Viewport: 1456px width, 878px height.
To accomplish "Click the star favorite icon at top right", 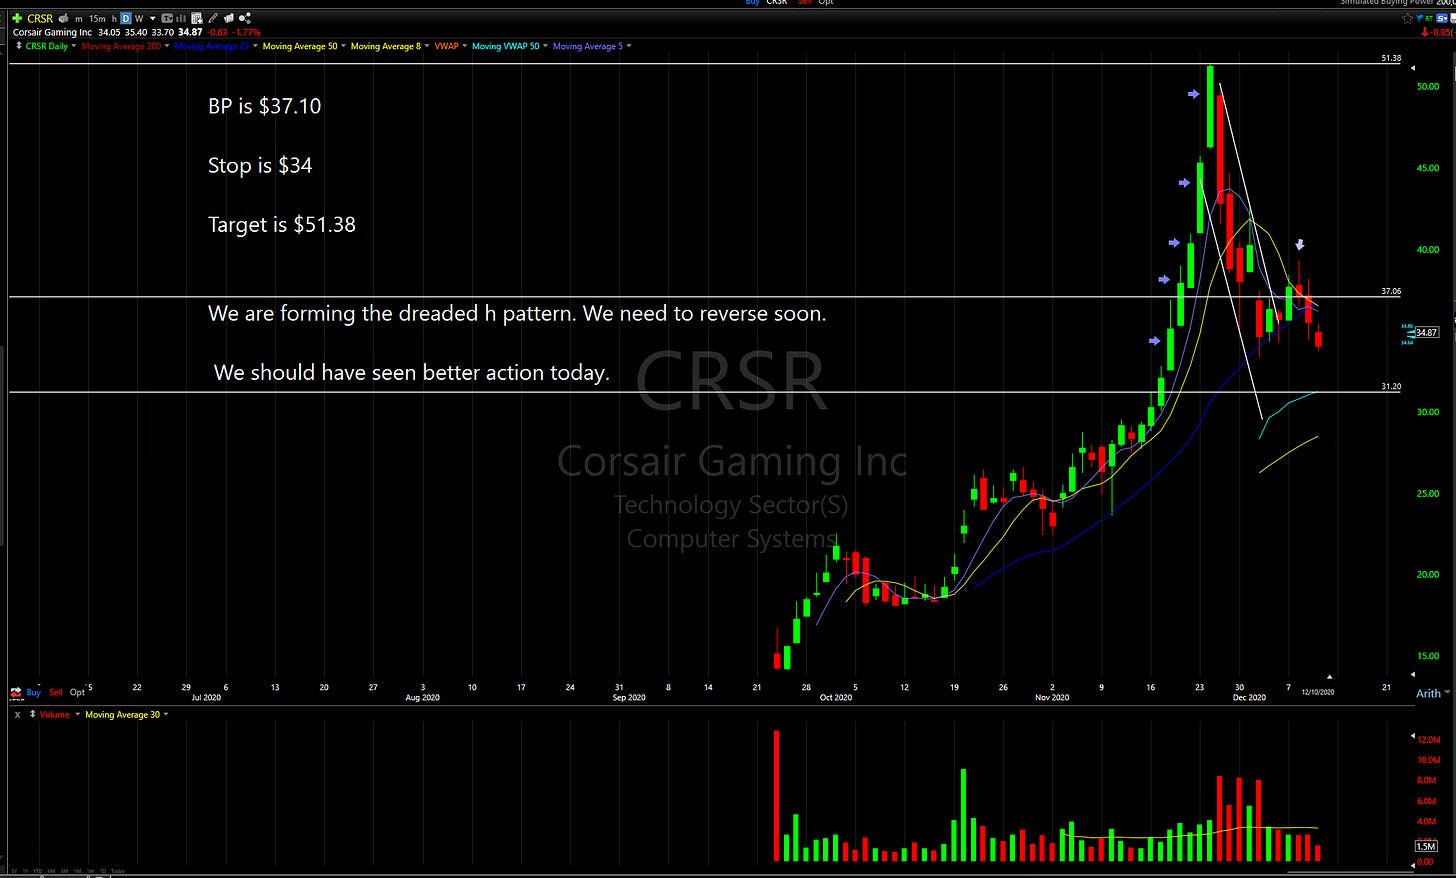I will pos(1408,18).
